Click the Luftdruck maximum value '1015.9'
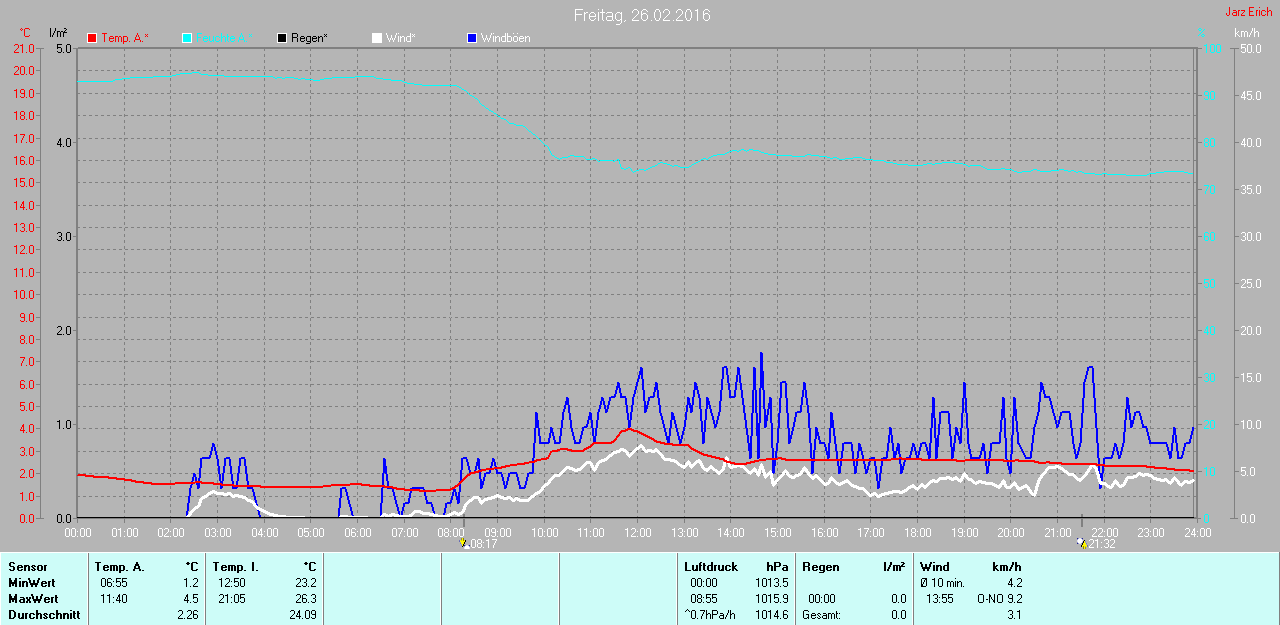 [772, 599]
